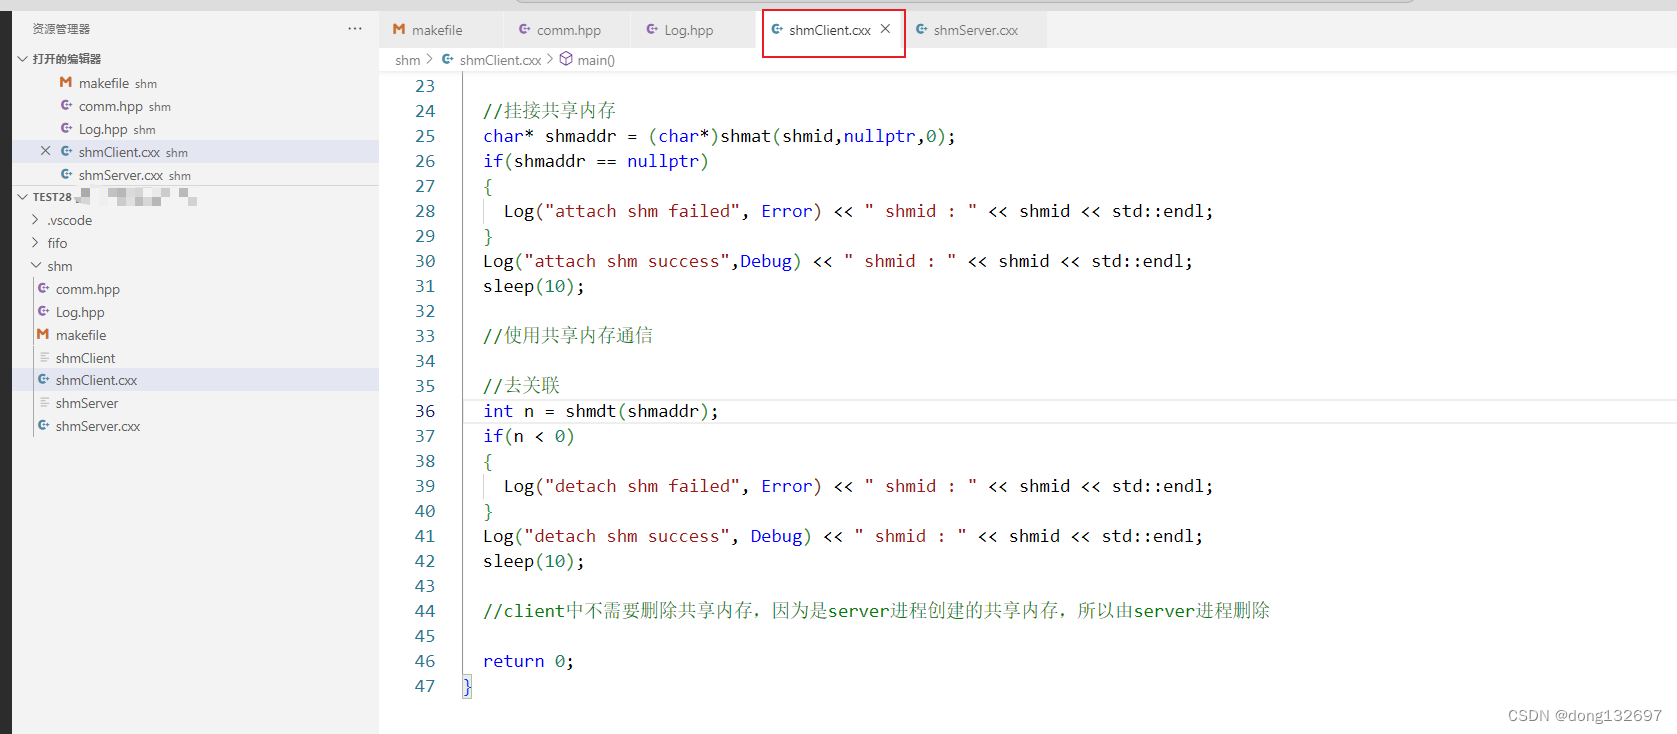This screenshot has height=734, width=1677.
Task: Expand the fifo folder
Action: pos(36,243)
